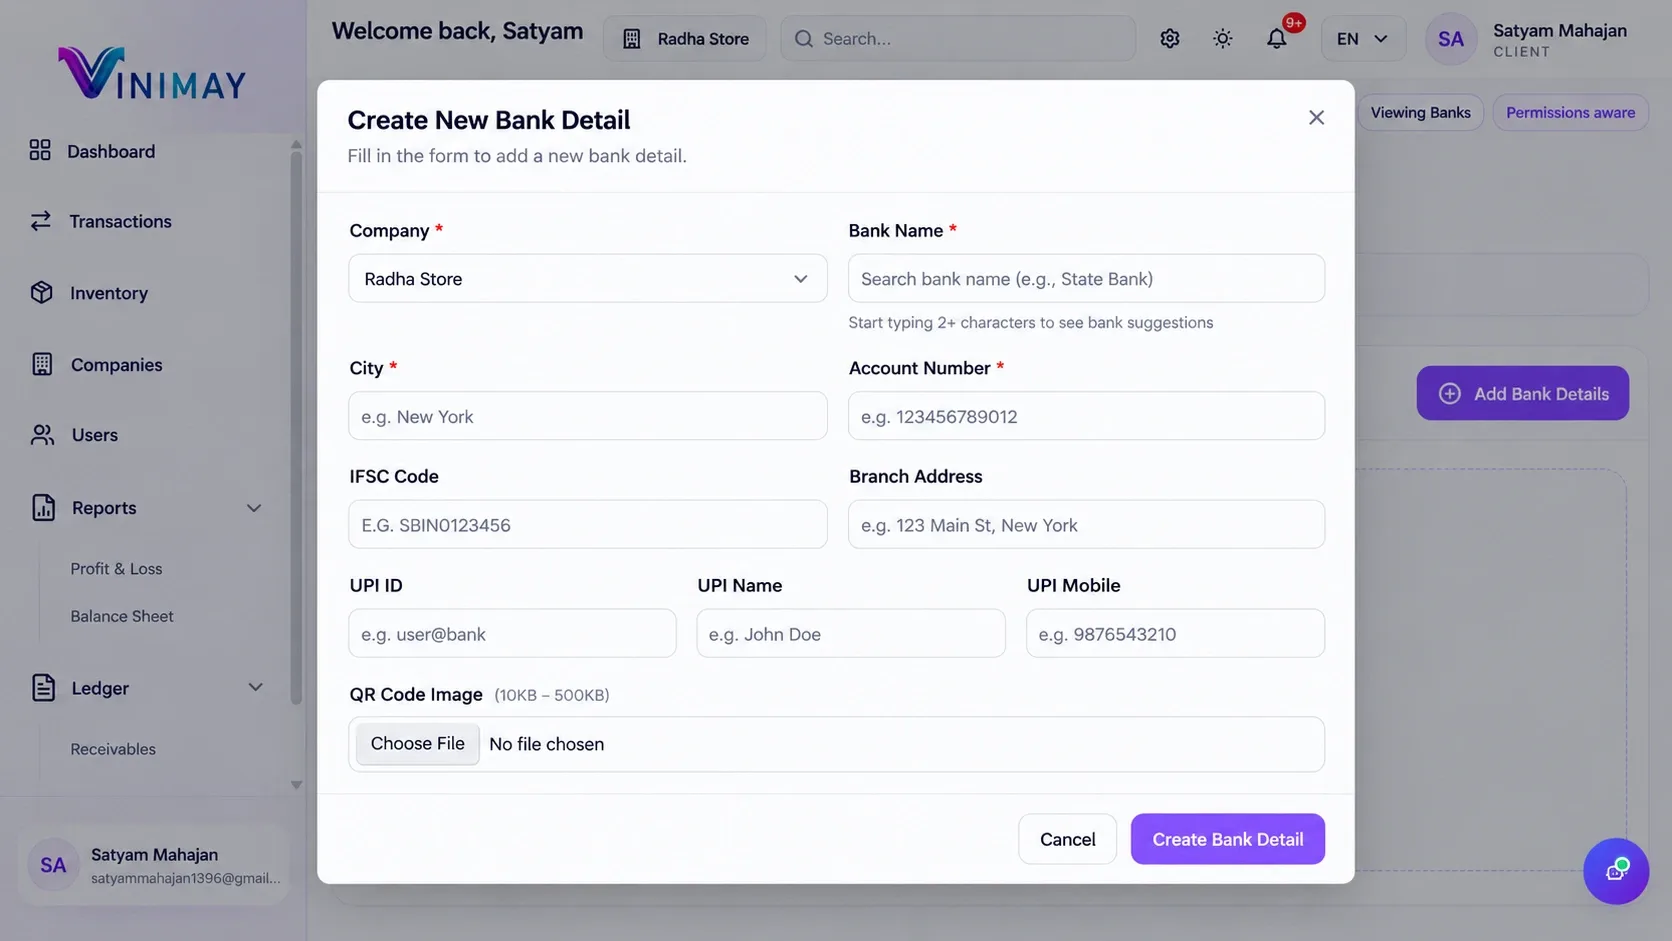
Task: Click the Add Bank Details button
Action: click(x=1522, y=393)
